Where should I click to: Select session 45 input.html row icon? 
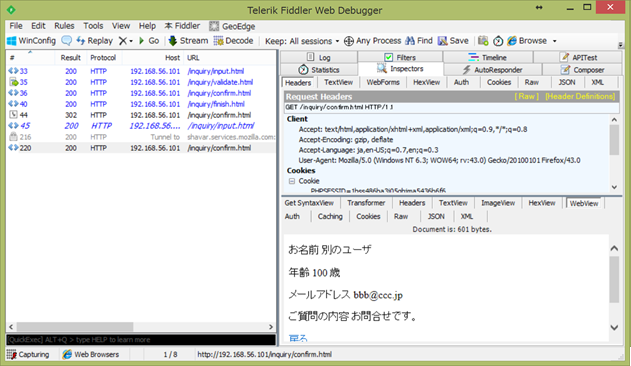pyautogui.click(x=13, y=126)
